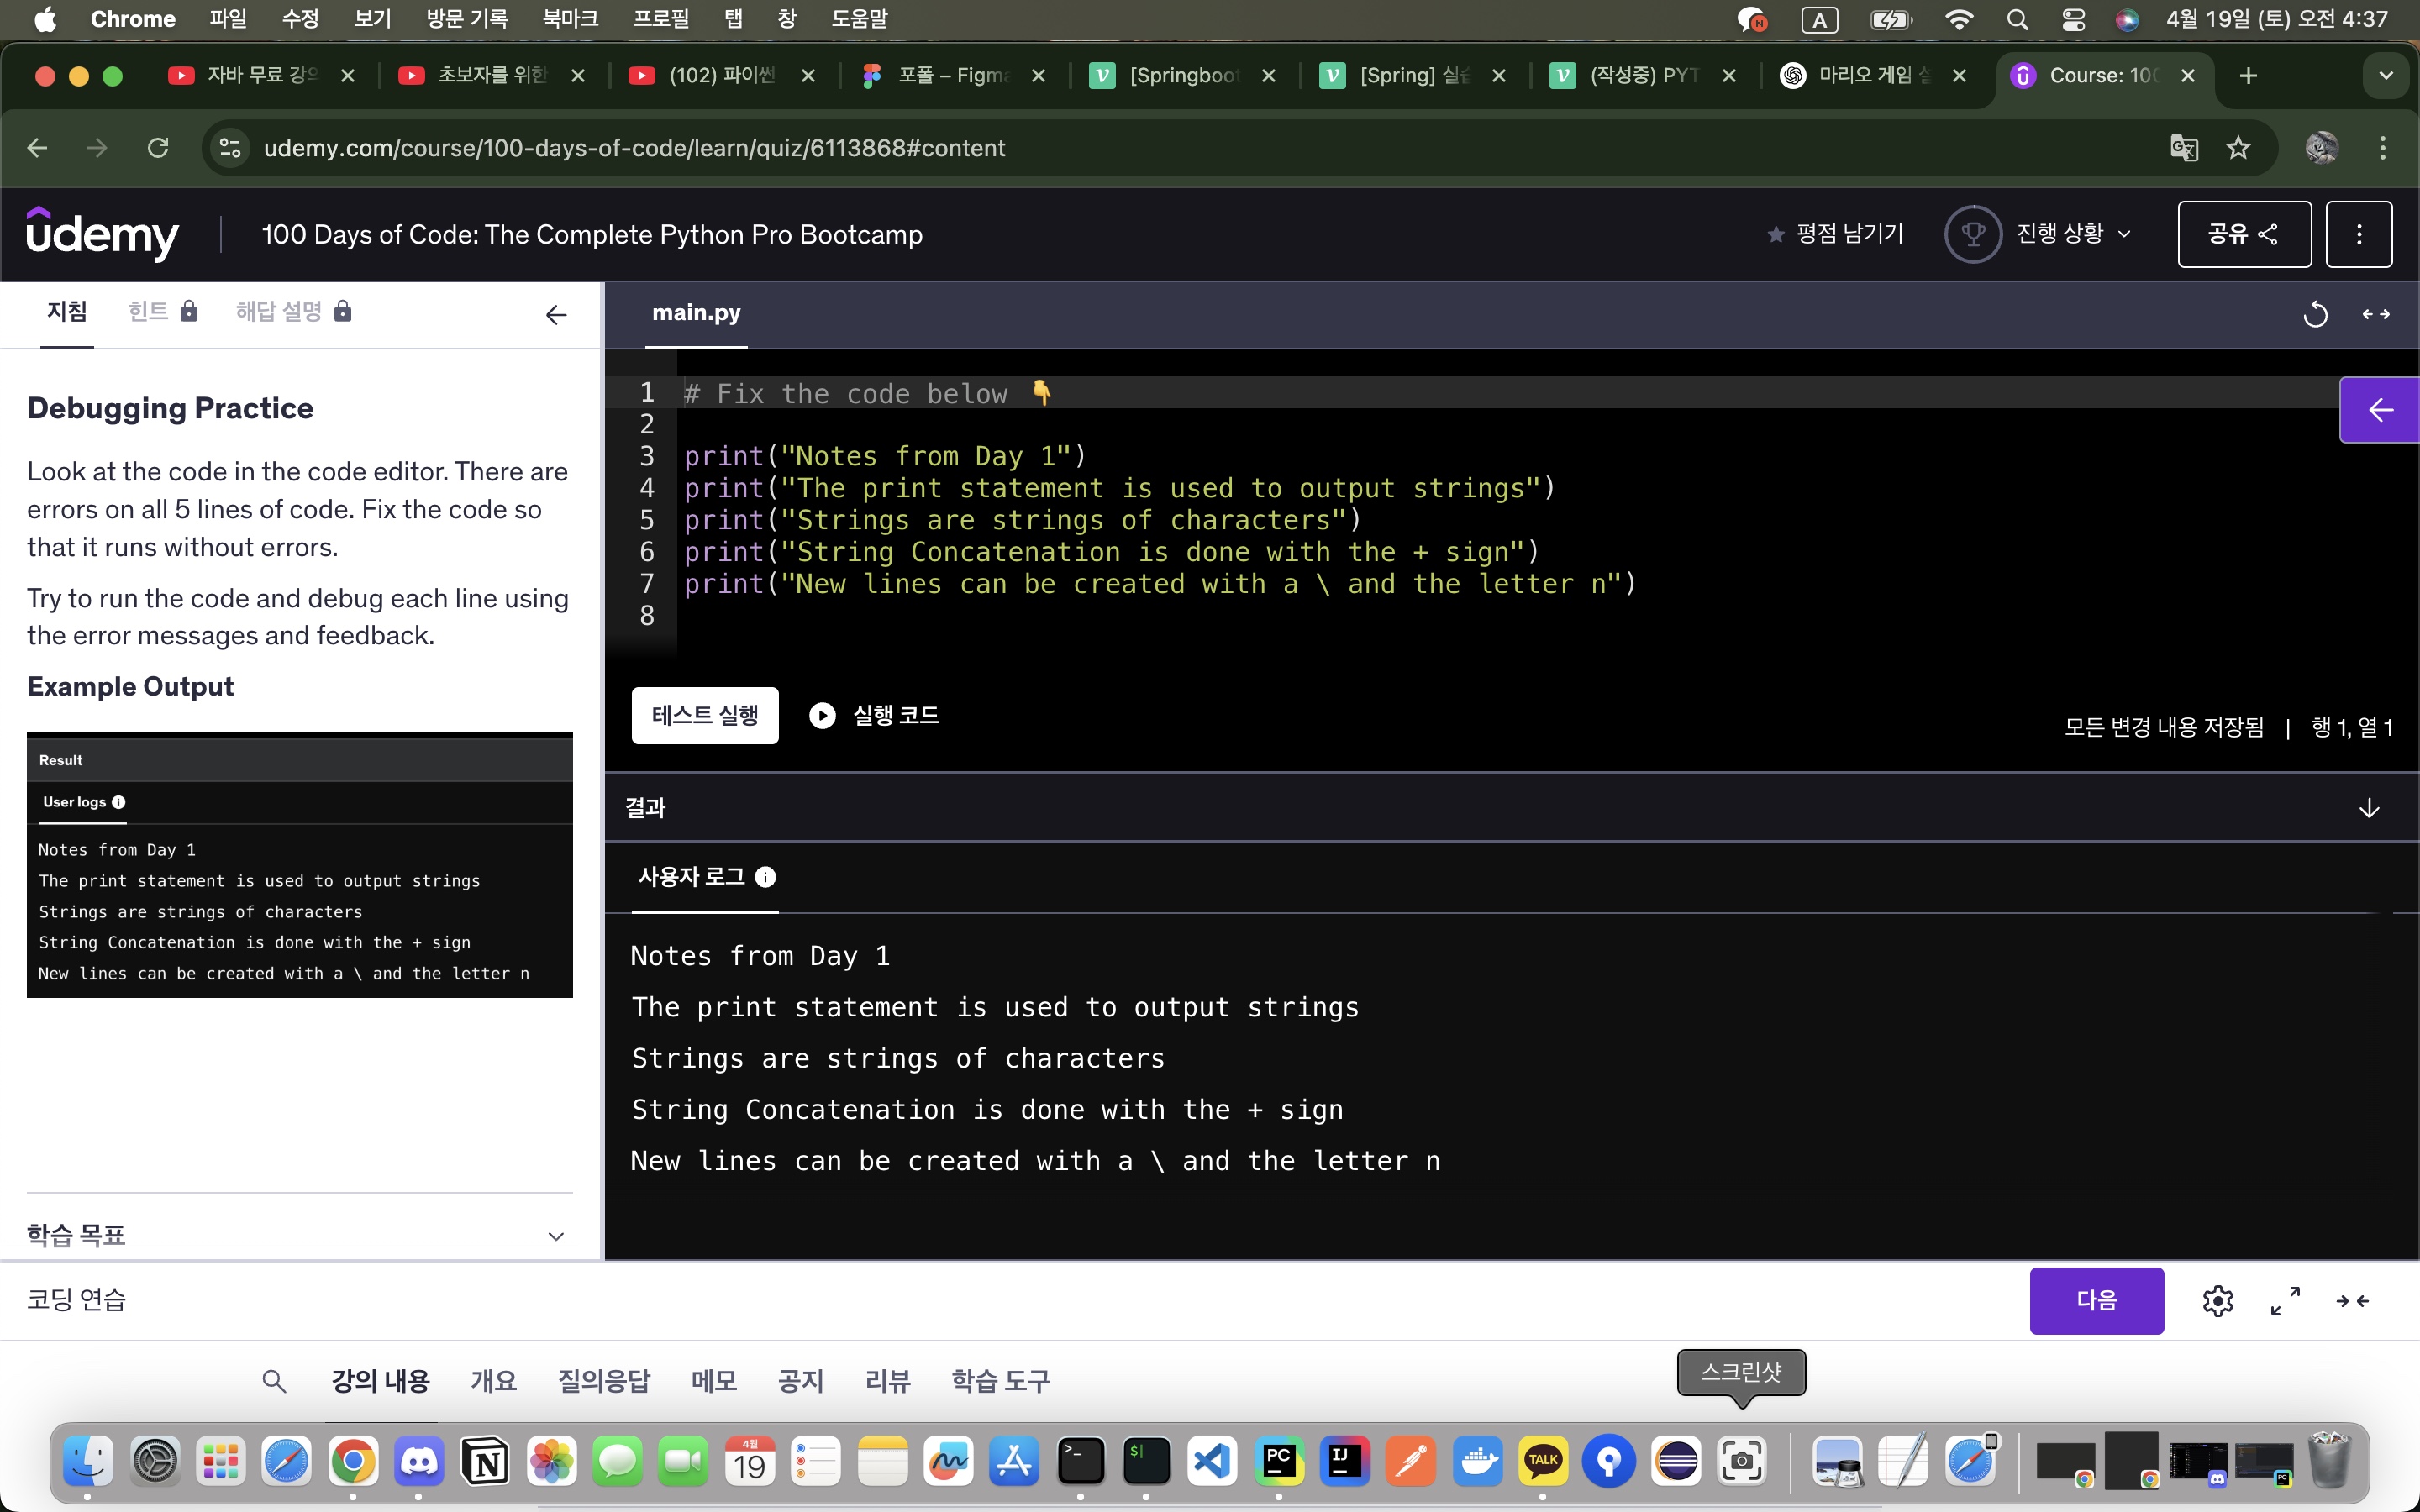The height and width of the screenshot is (1512, 2420).
Task: Click the search icon near course tabs
Action: [x=273, y=1381]
